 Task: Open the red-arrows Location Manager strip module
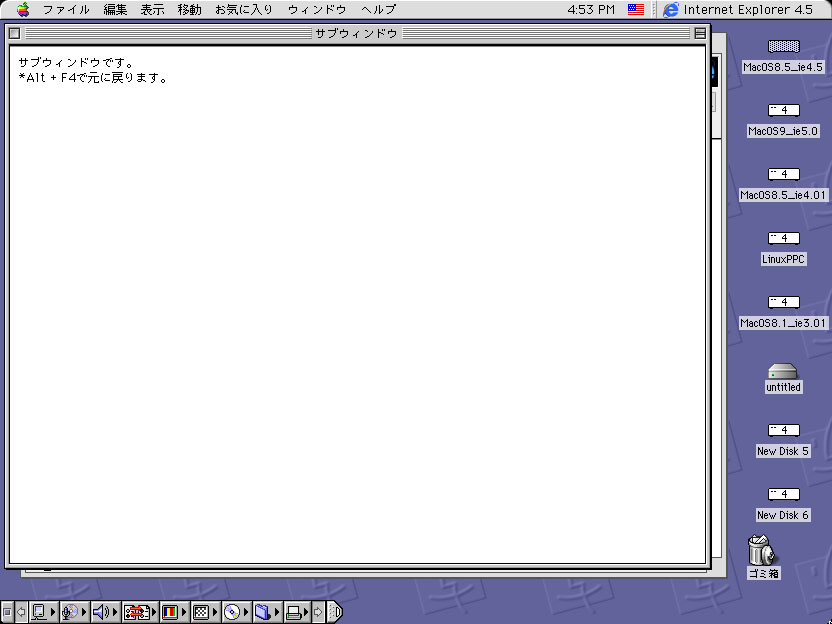click(140, 612)
